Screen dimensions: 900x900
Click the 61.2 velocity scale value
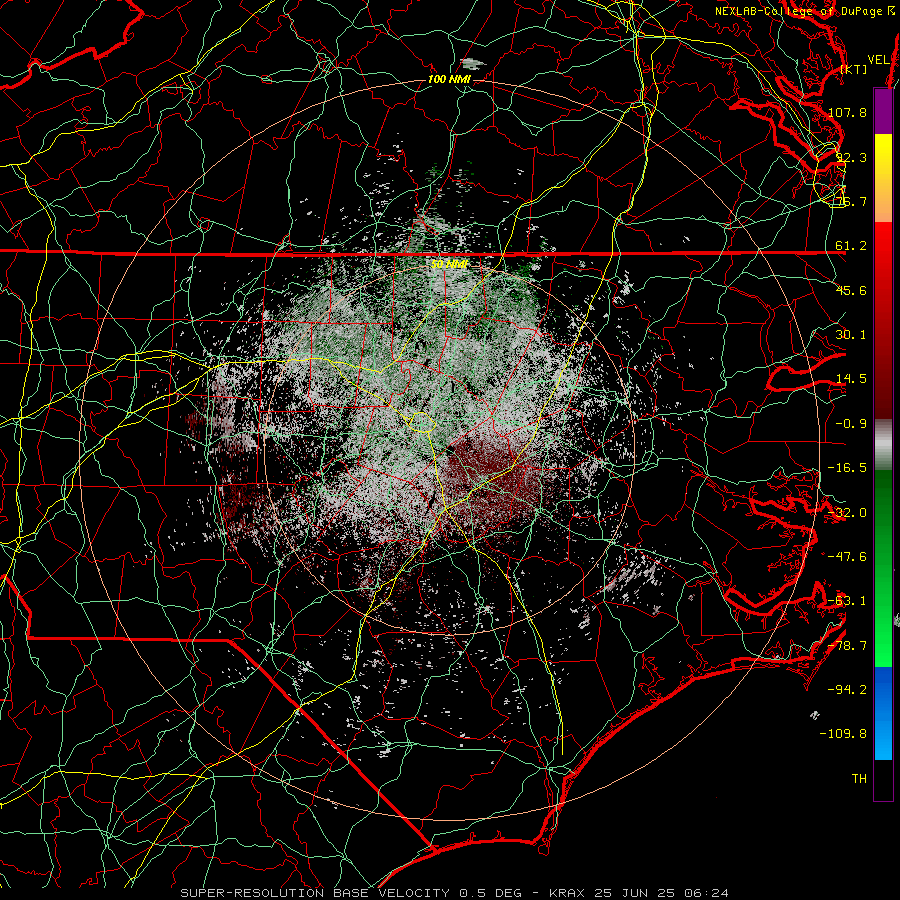click(851, 246)
